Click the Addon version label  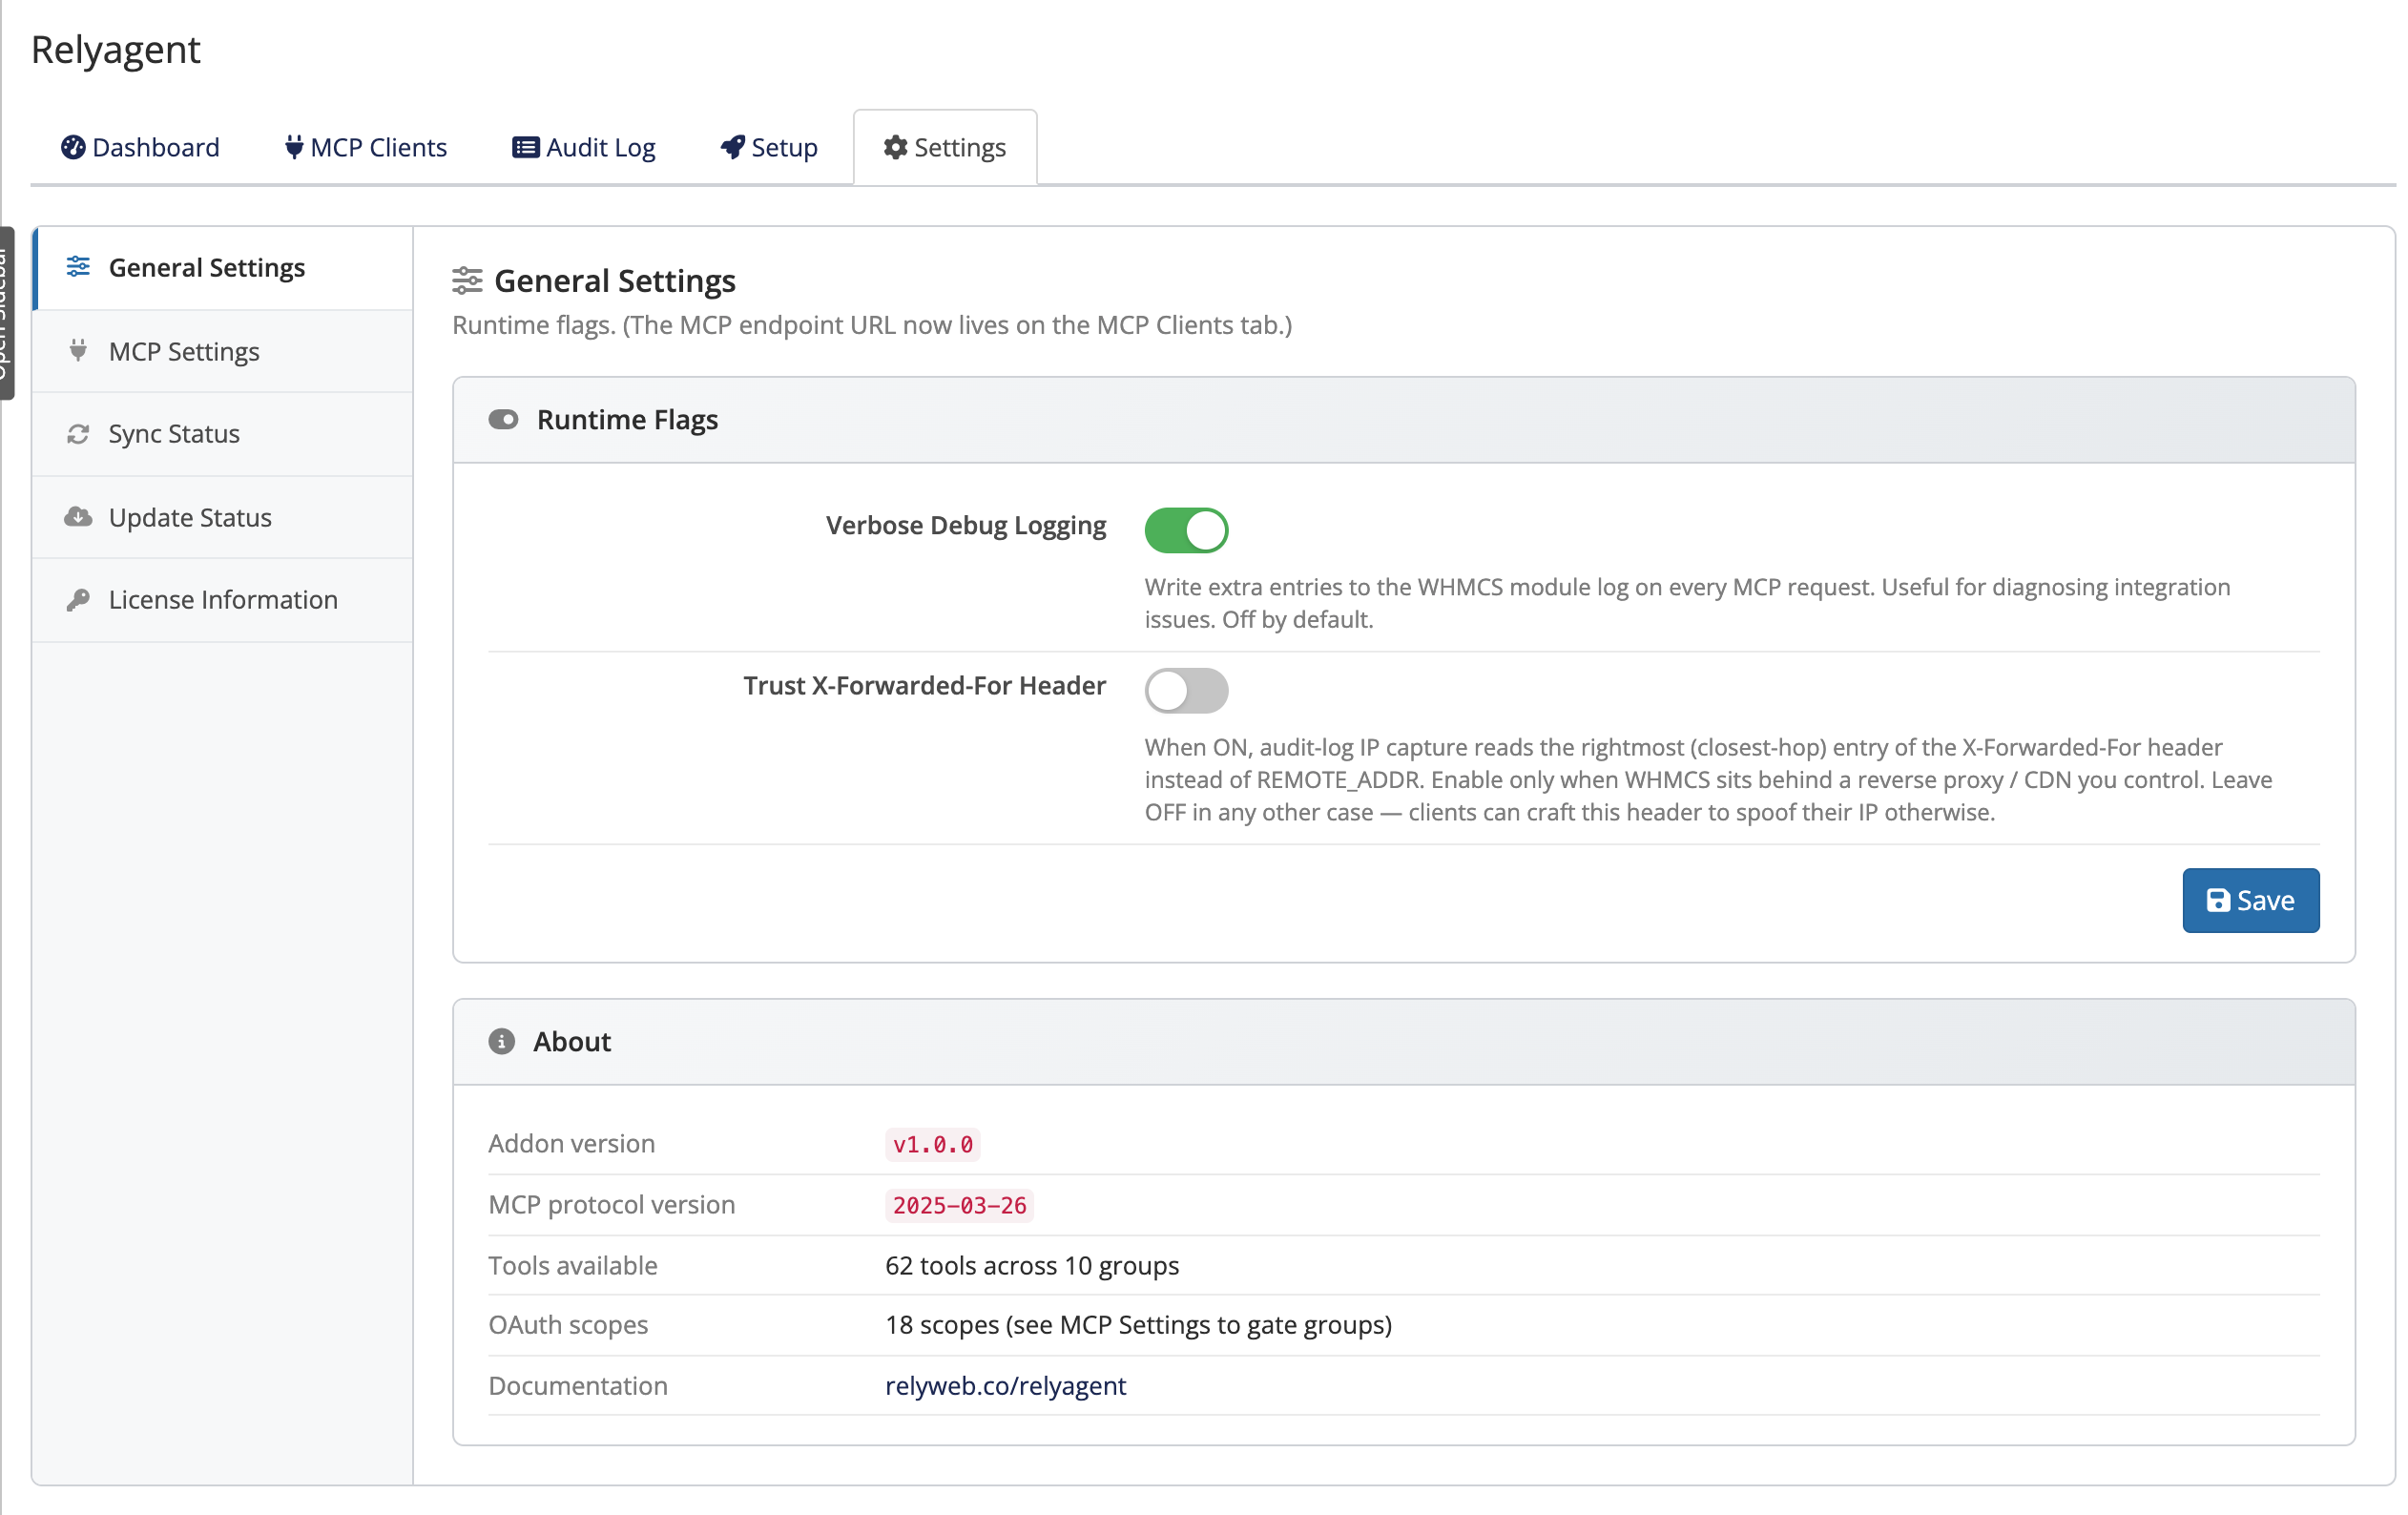[x=571, y=1143]
